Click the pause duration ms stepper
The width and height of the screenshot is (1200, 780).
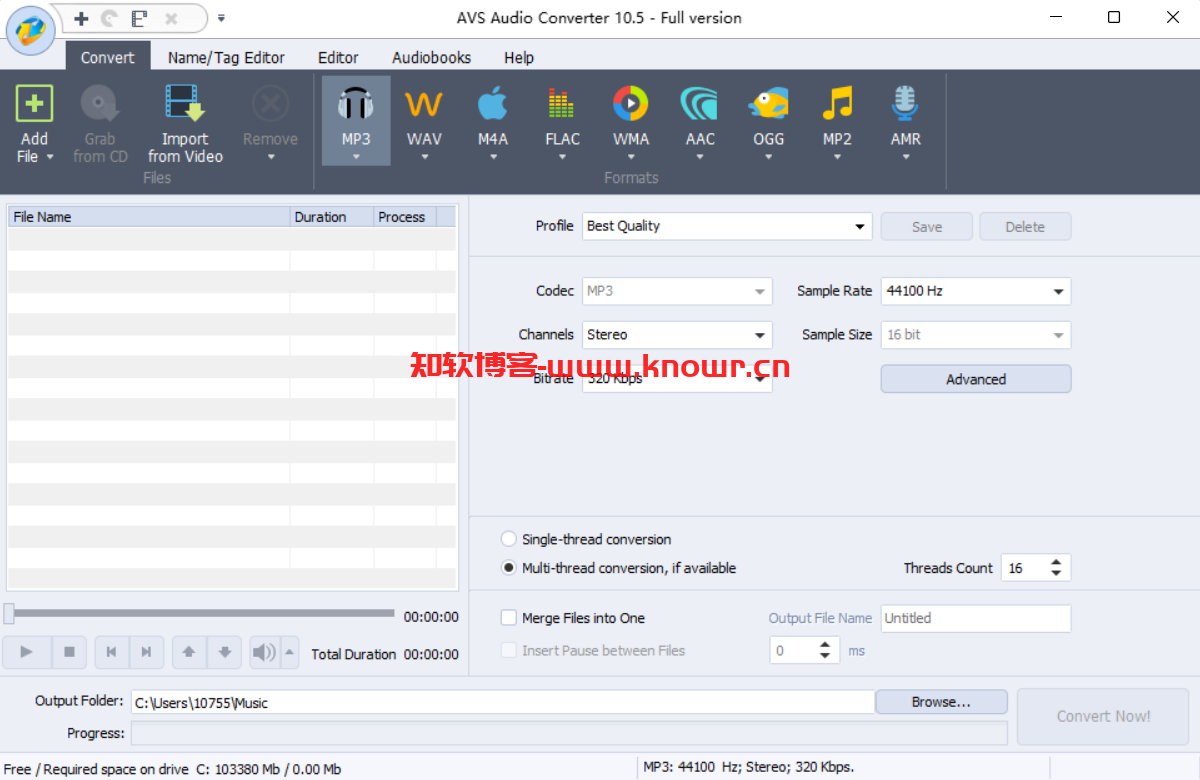(x=825, y=650)
